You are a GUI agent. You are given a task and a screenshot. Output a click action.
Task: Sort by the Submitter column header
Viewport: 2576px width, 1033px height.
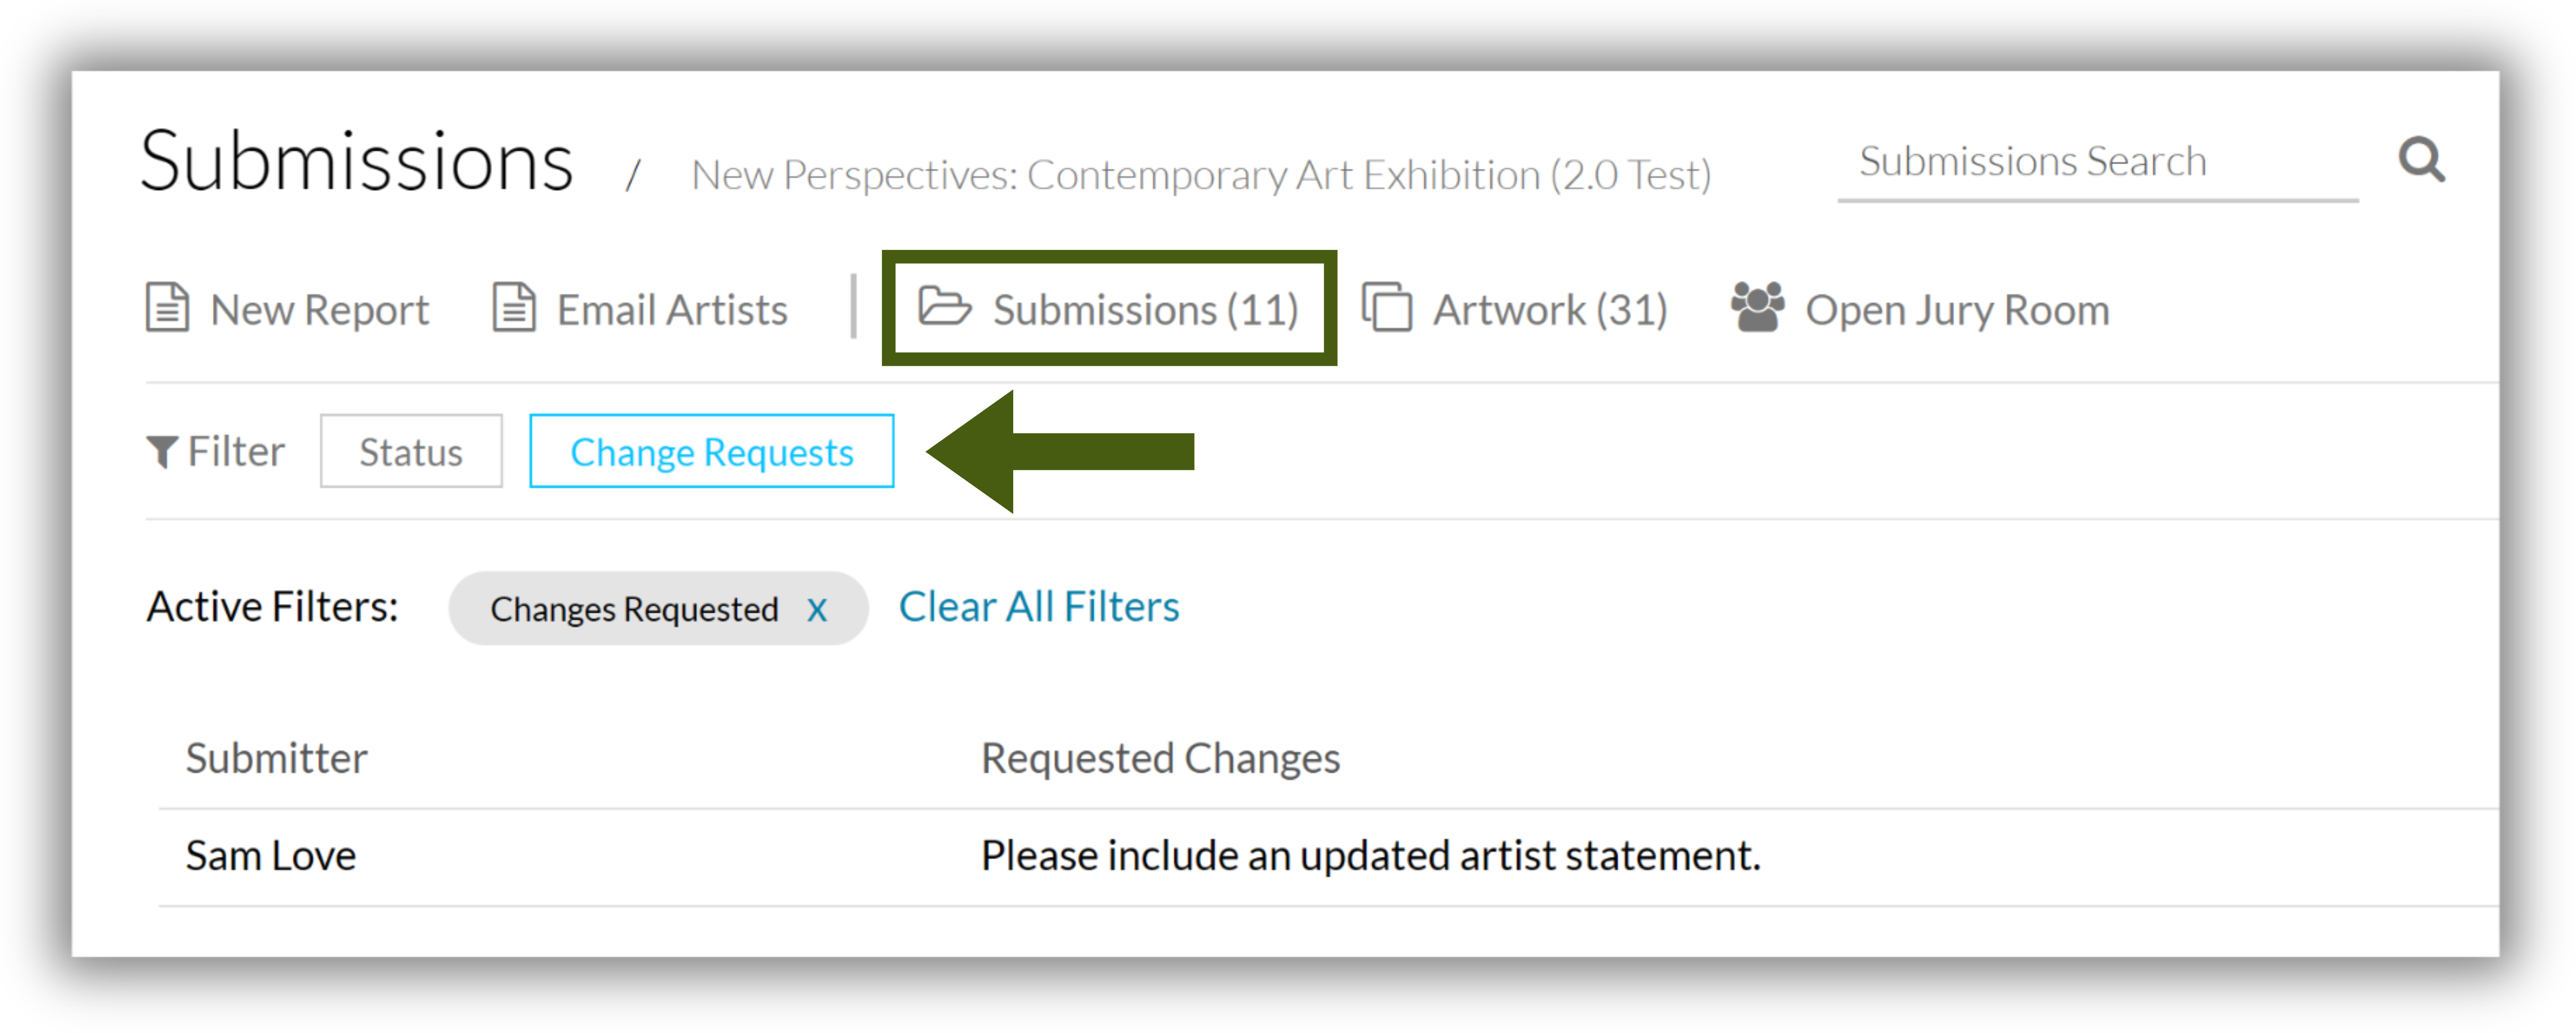click(x=276, y=758)
